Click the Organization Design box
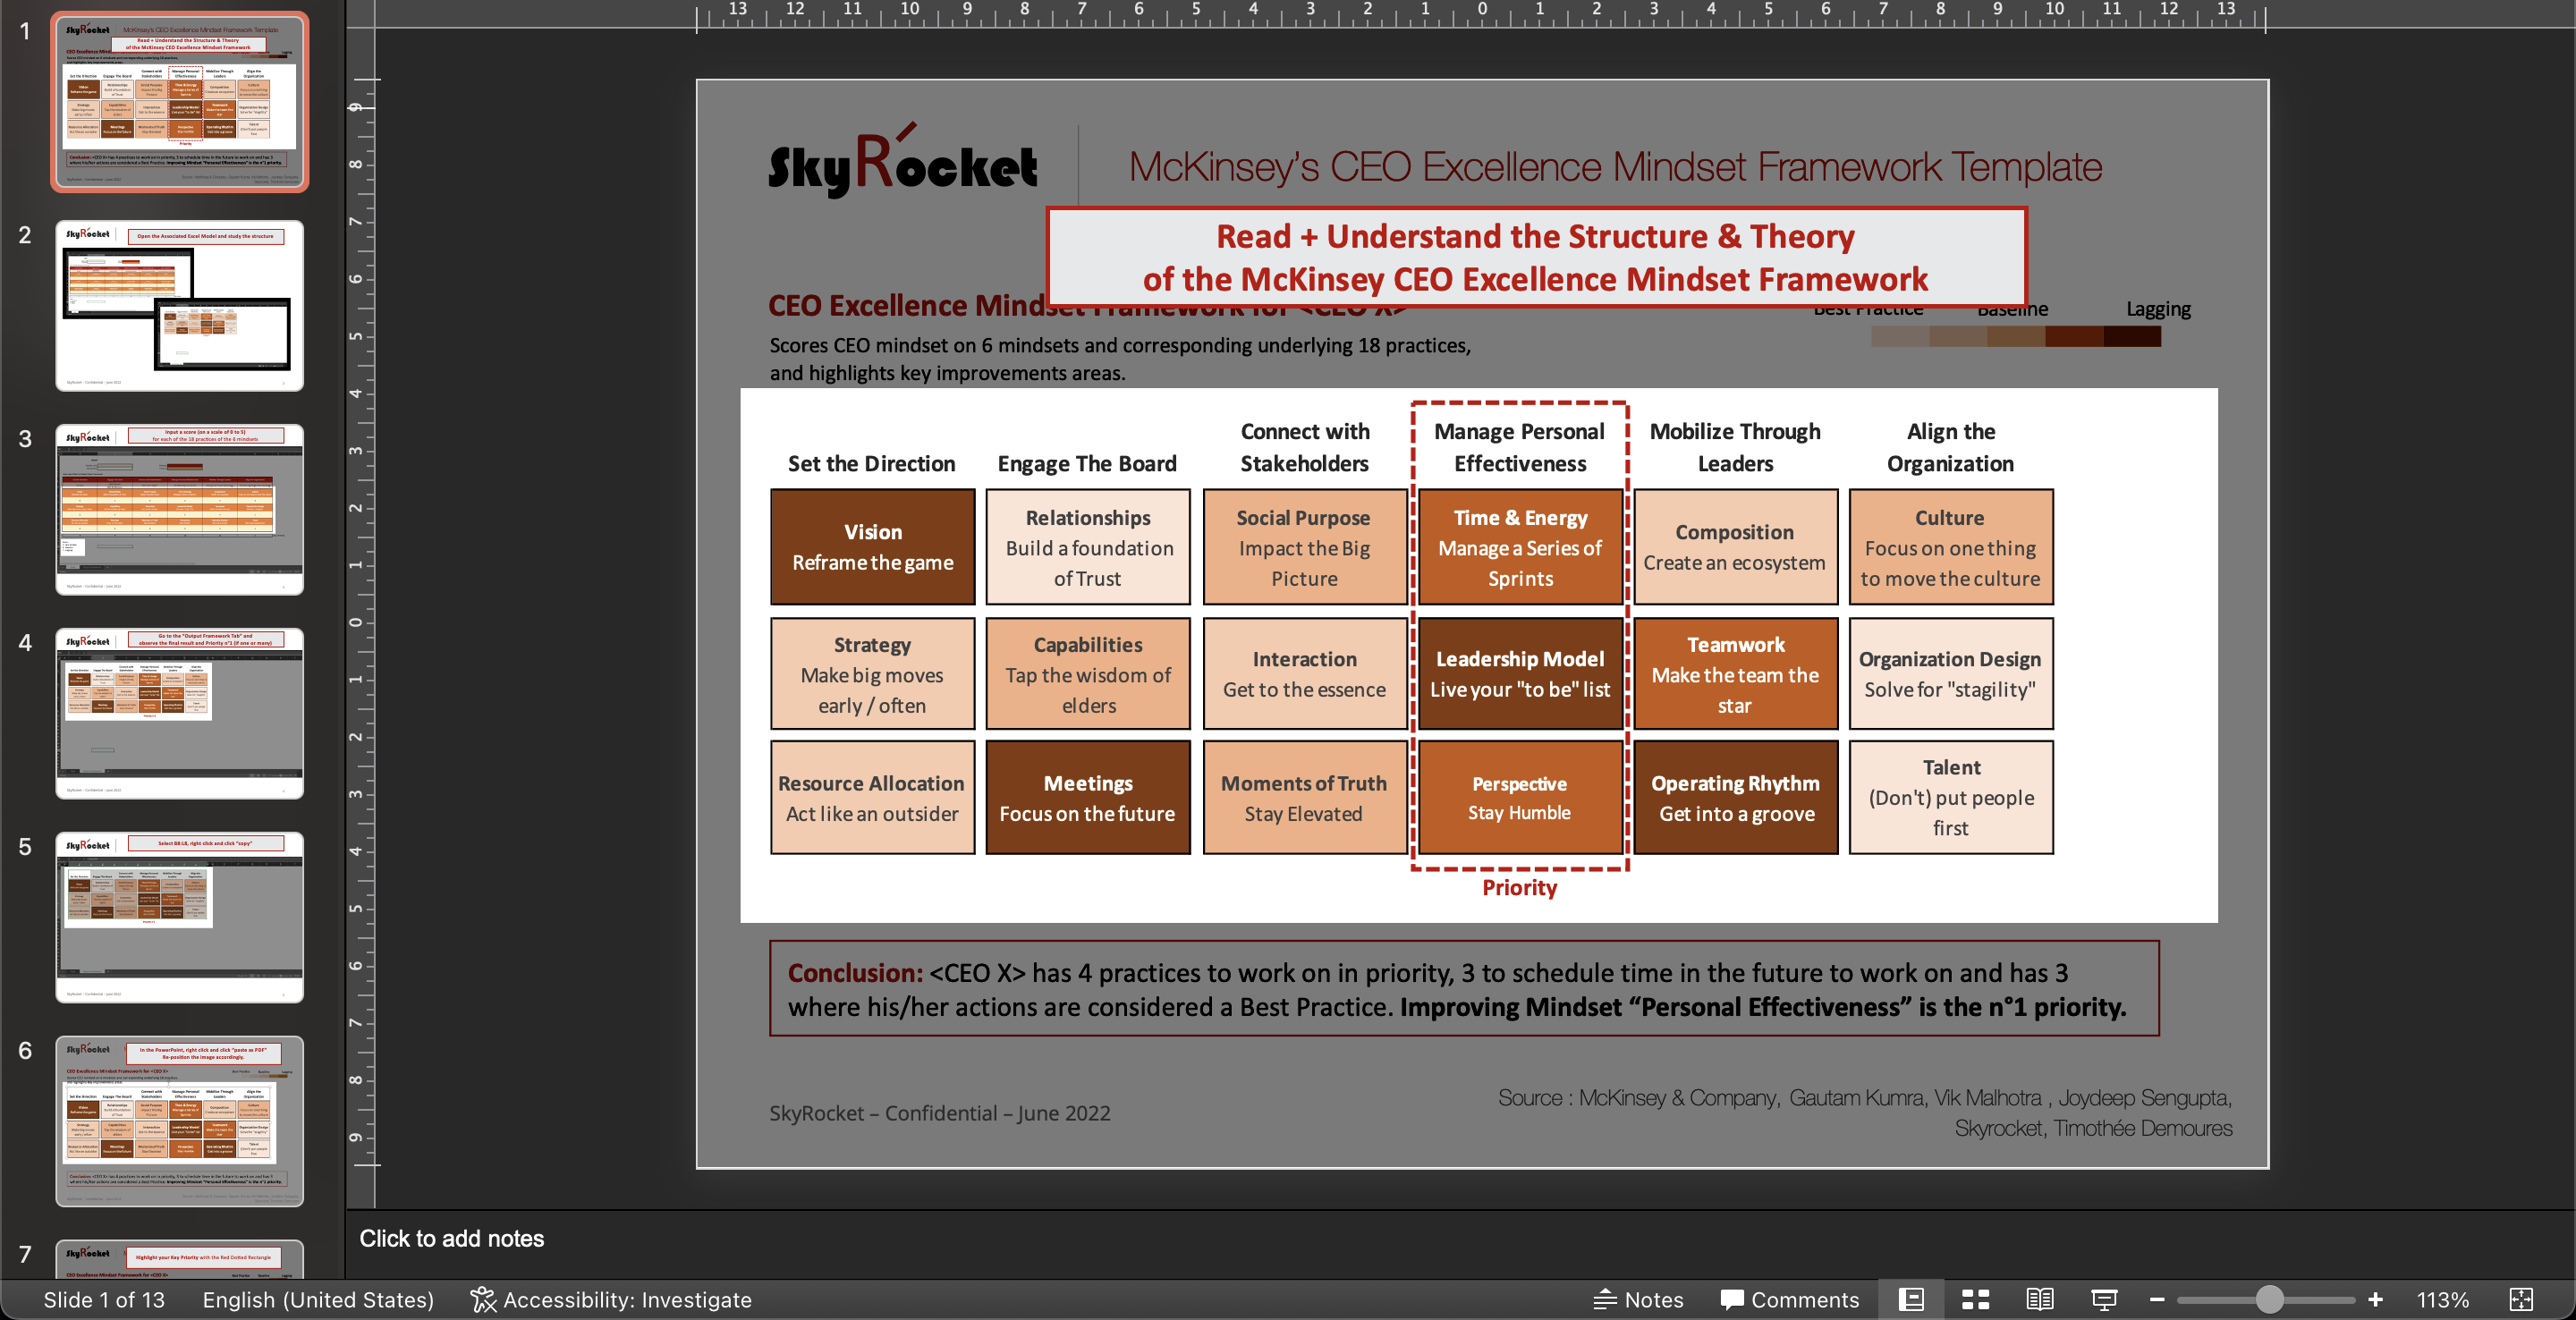 [1950, 674]
